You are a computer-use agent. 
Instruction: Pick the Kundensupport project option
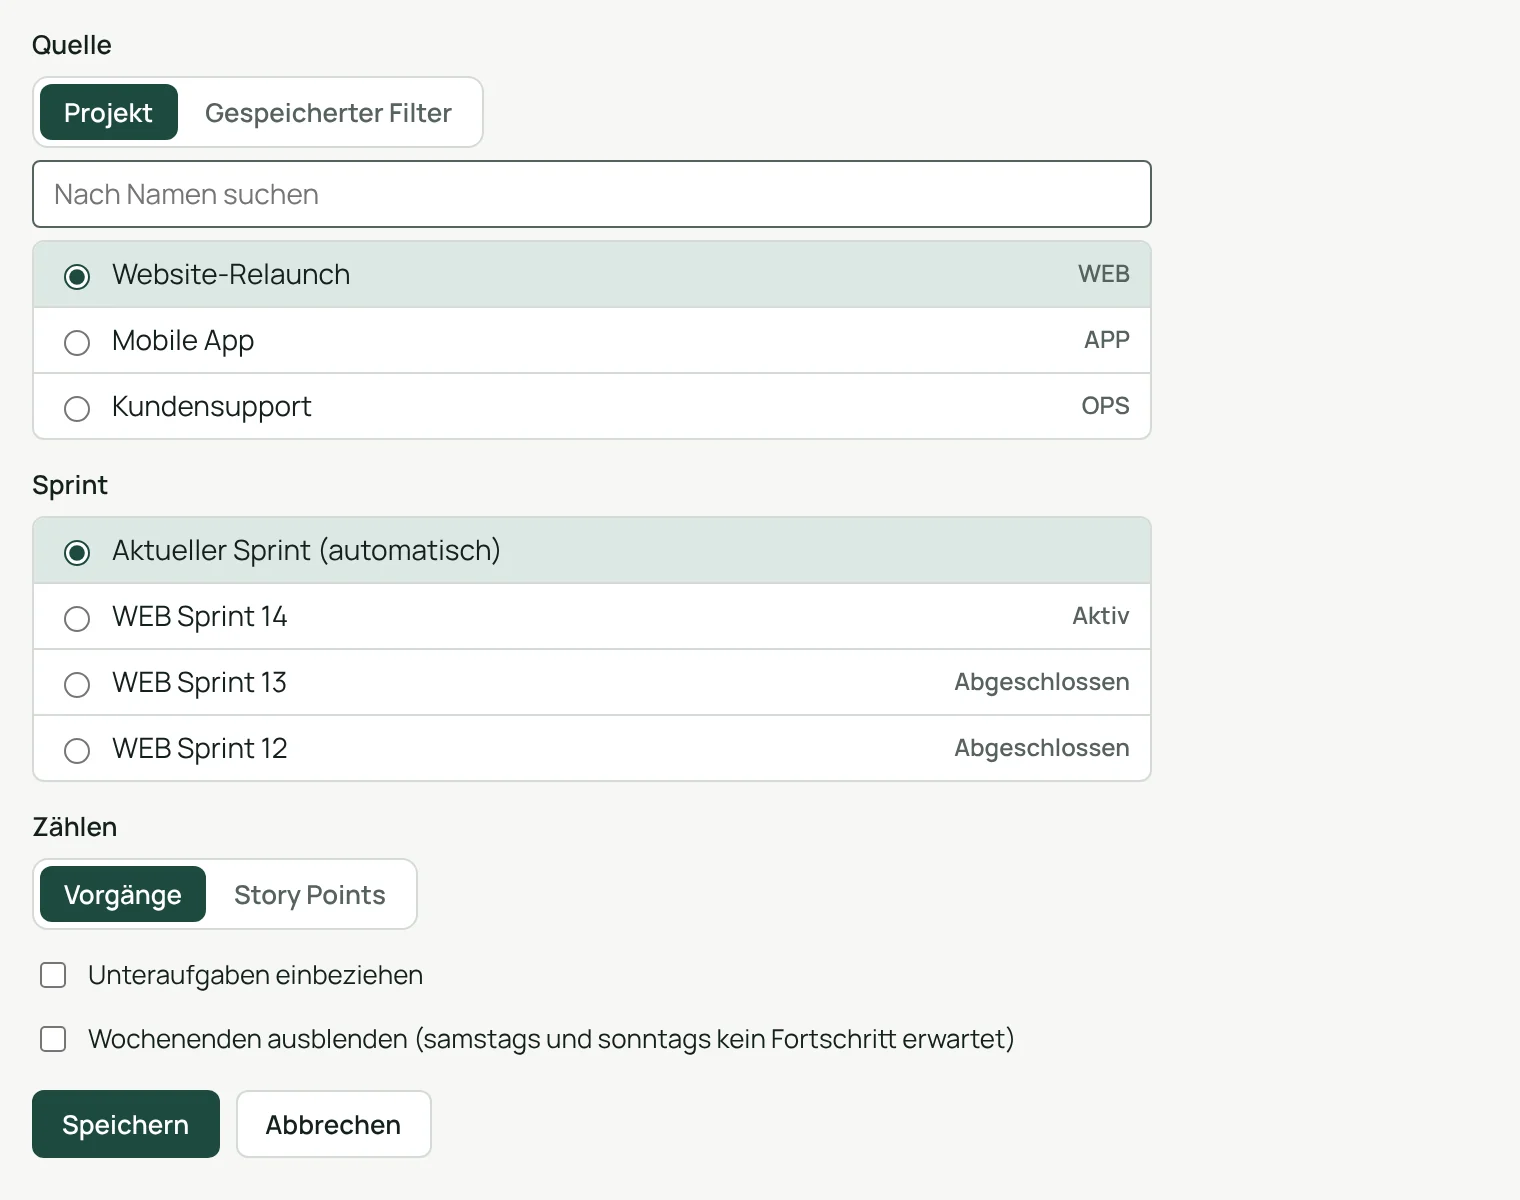[592, 406]
